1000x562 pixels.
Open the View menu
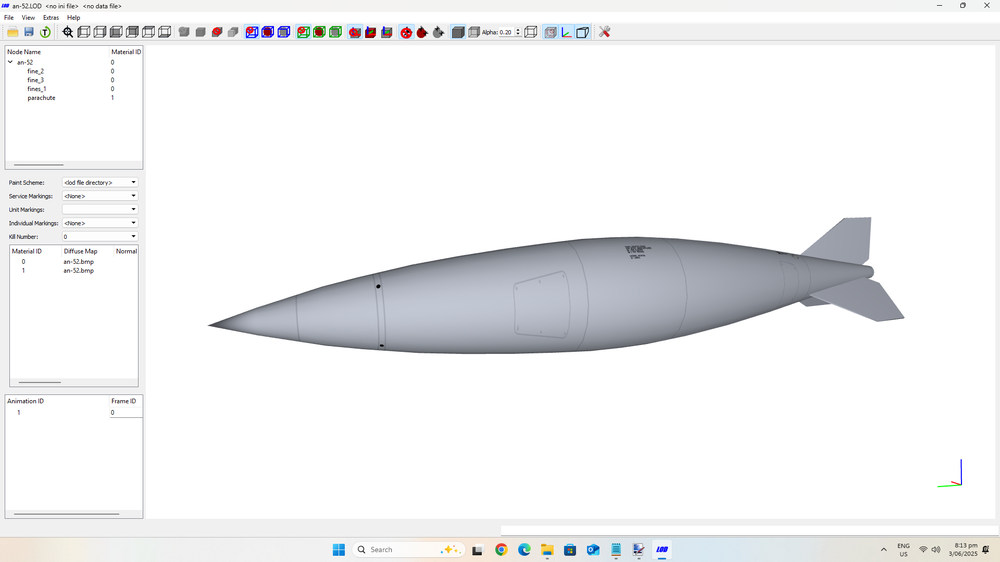[28, 18]
